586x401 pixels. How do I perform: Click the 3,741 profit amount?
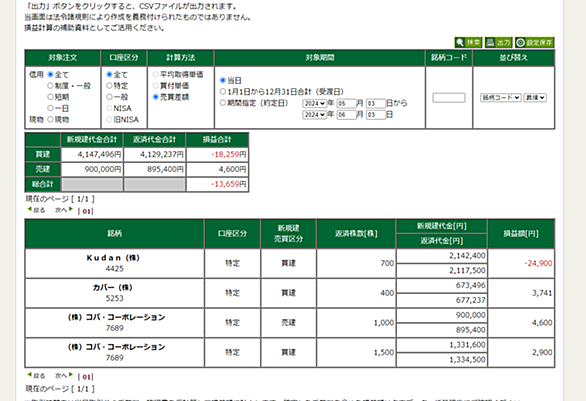click(x=542, y=293)
